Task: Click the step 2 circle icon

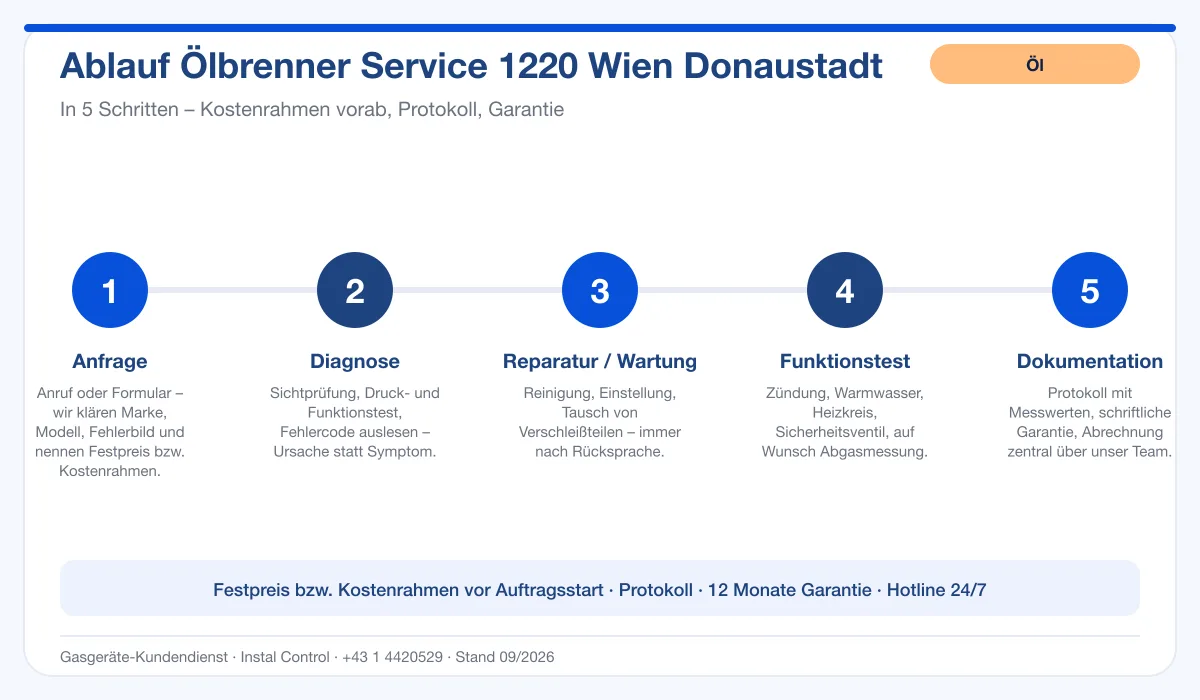Action: click(x=355, y=290)
